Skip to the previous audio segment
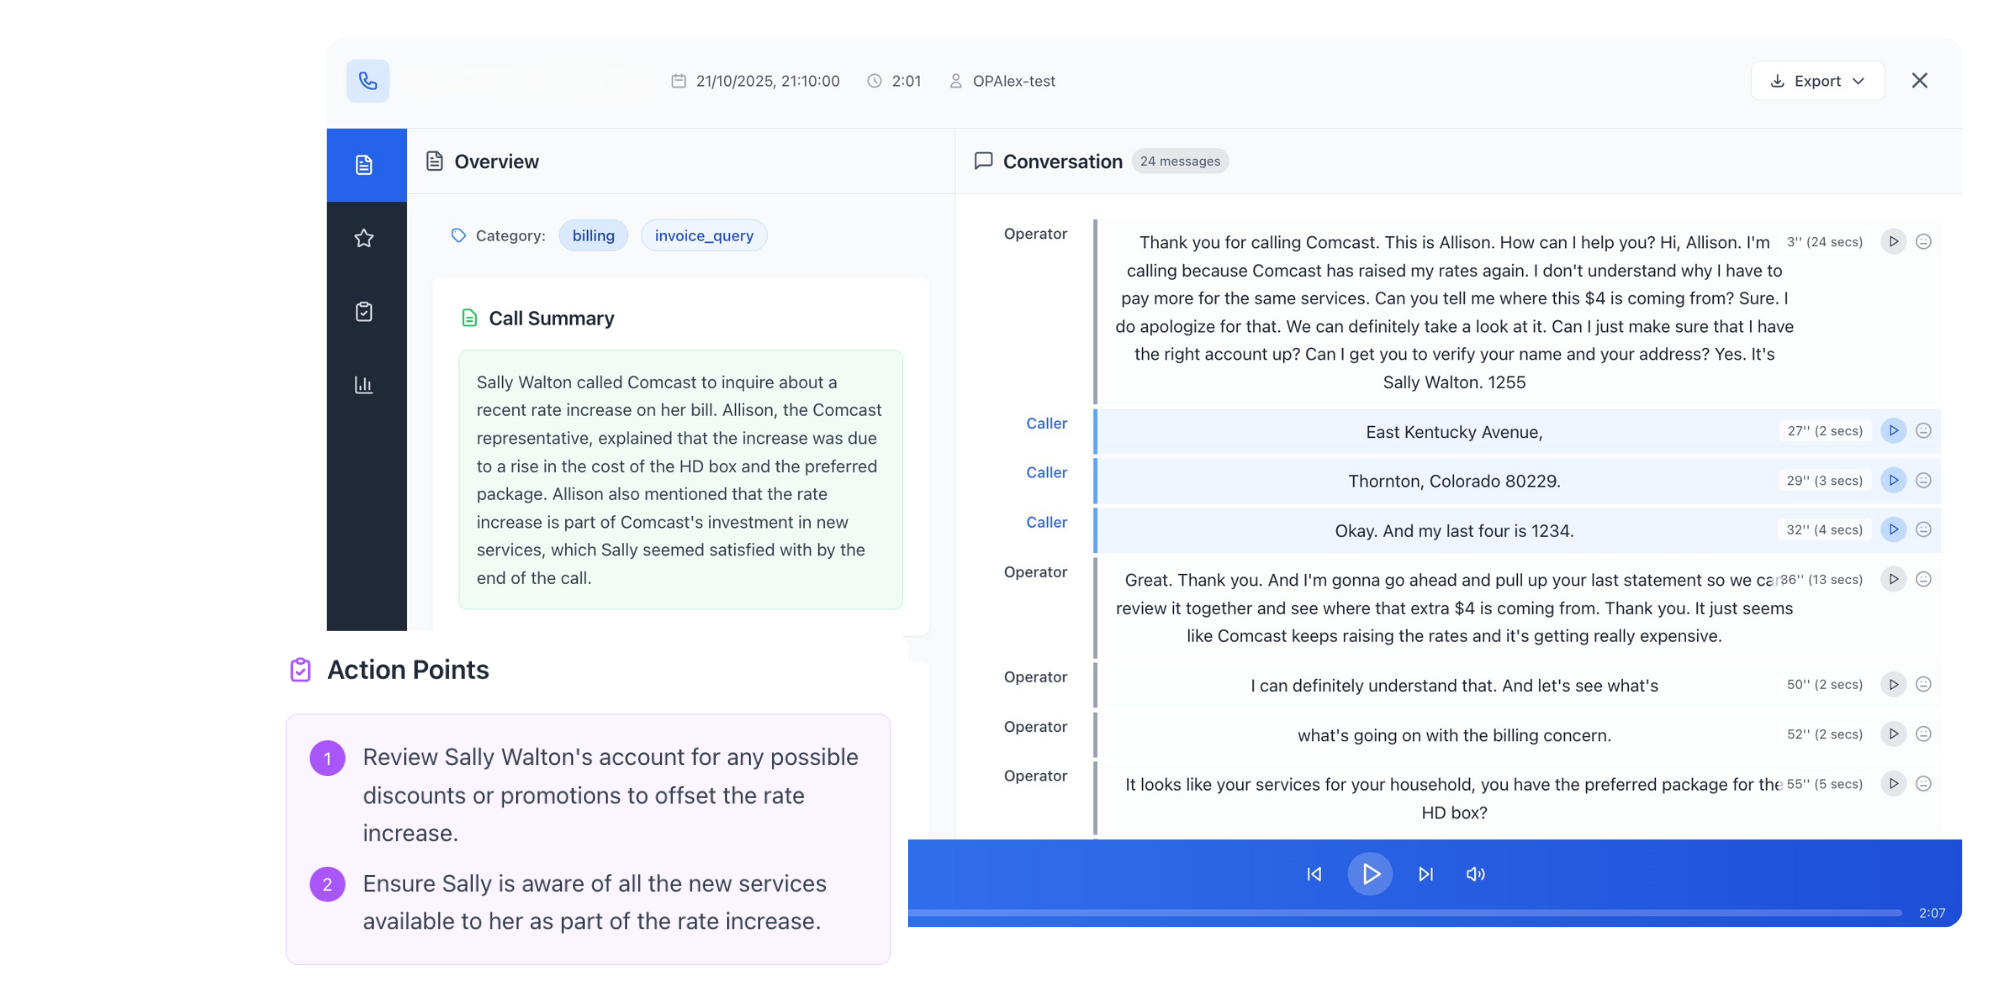The height and width of the screenshot is (1000, 2000). 1314,874
